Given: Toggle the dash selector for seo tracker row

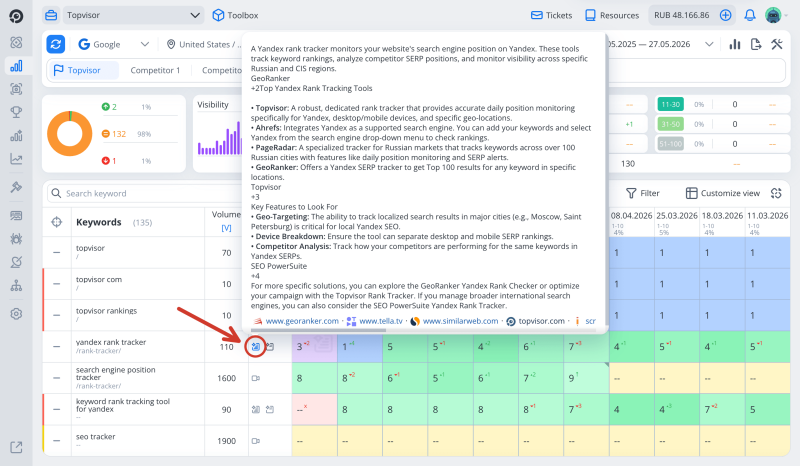Looking at the screenshot, I should pos(57,441).
